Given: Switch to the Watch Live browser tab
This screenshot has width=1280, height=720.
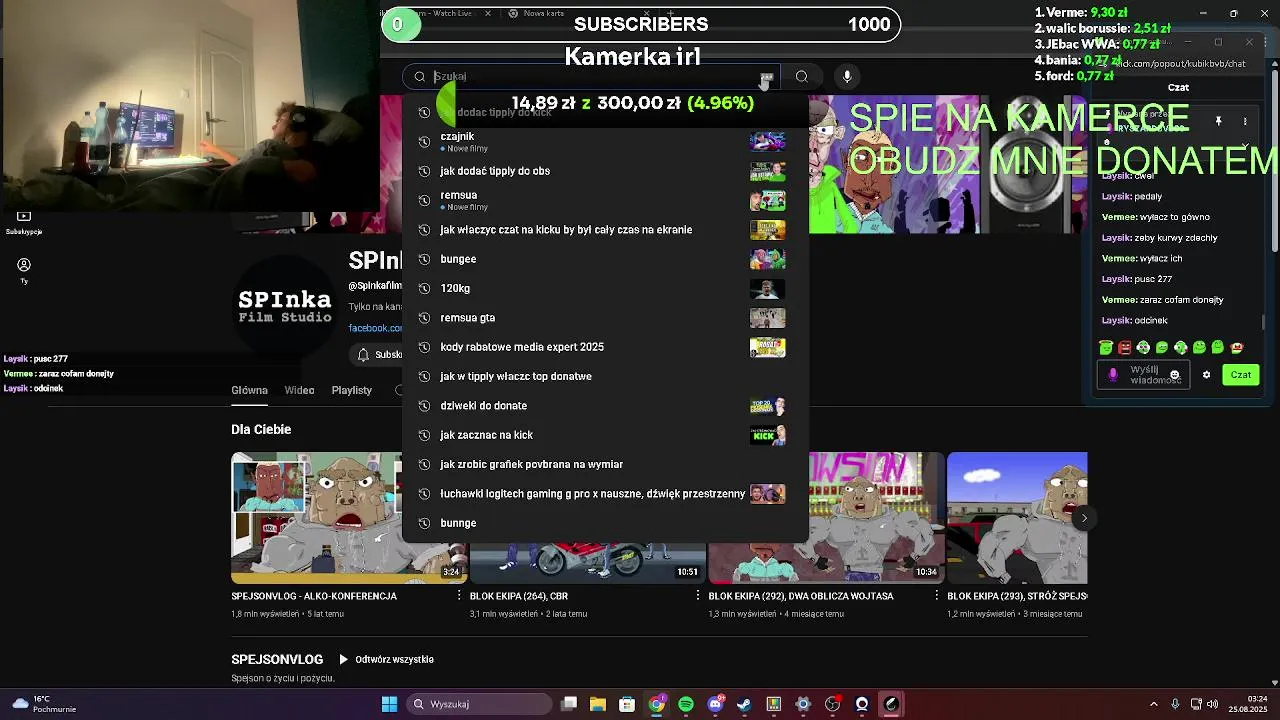Looking at the screenshot, I should [x=437, y=13].
